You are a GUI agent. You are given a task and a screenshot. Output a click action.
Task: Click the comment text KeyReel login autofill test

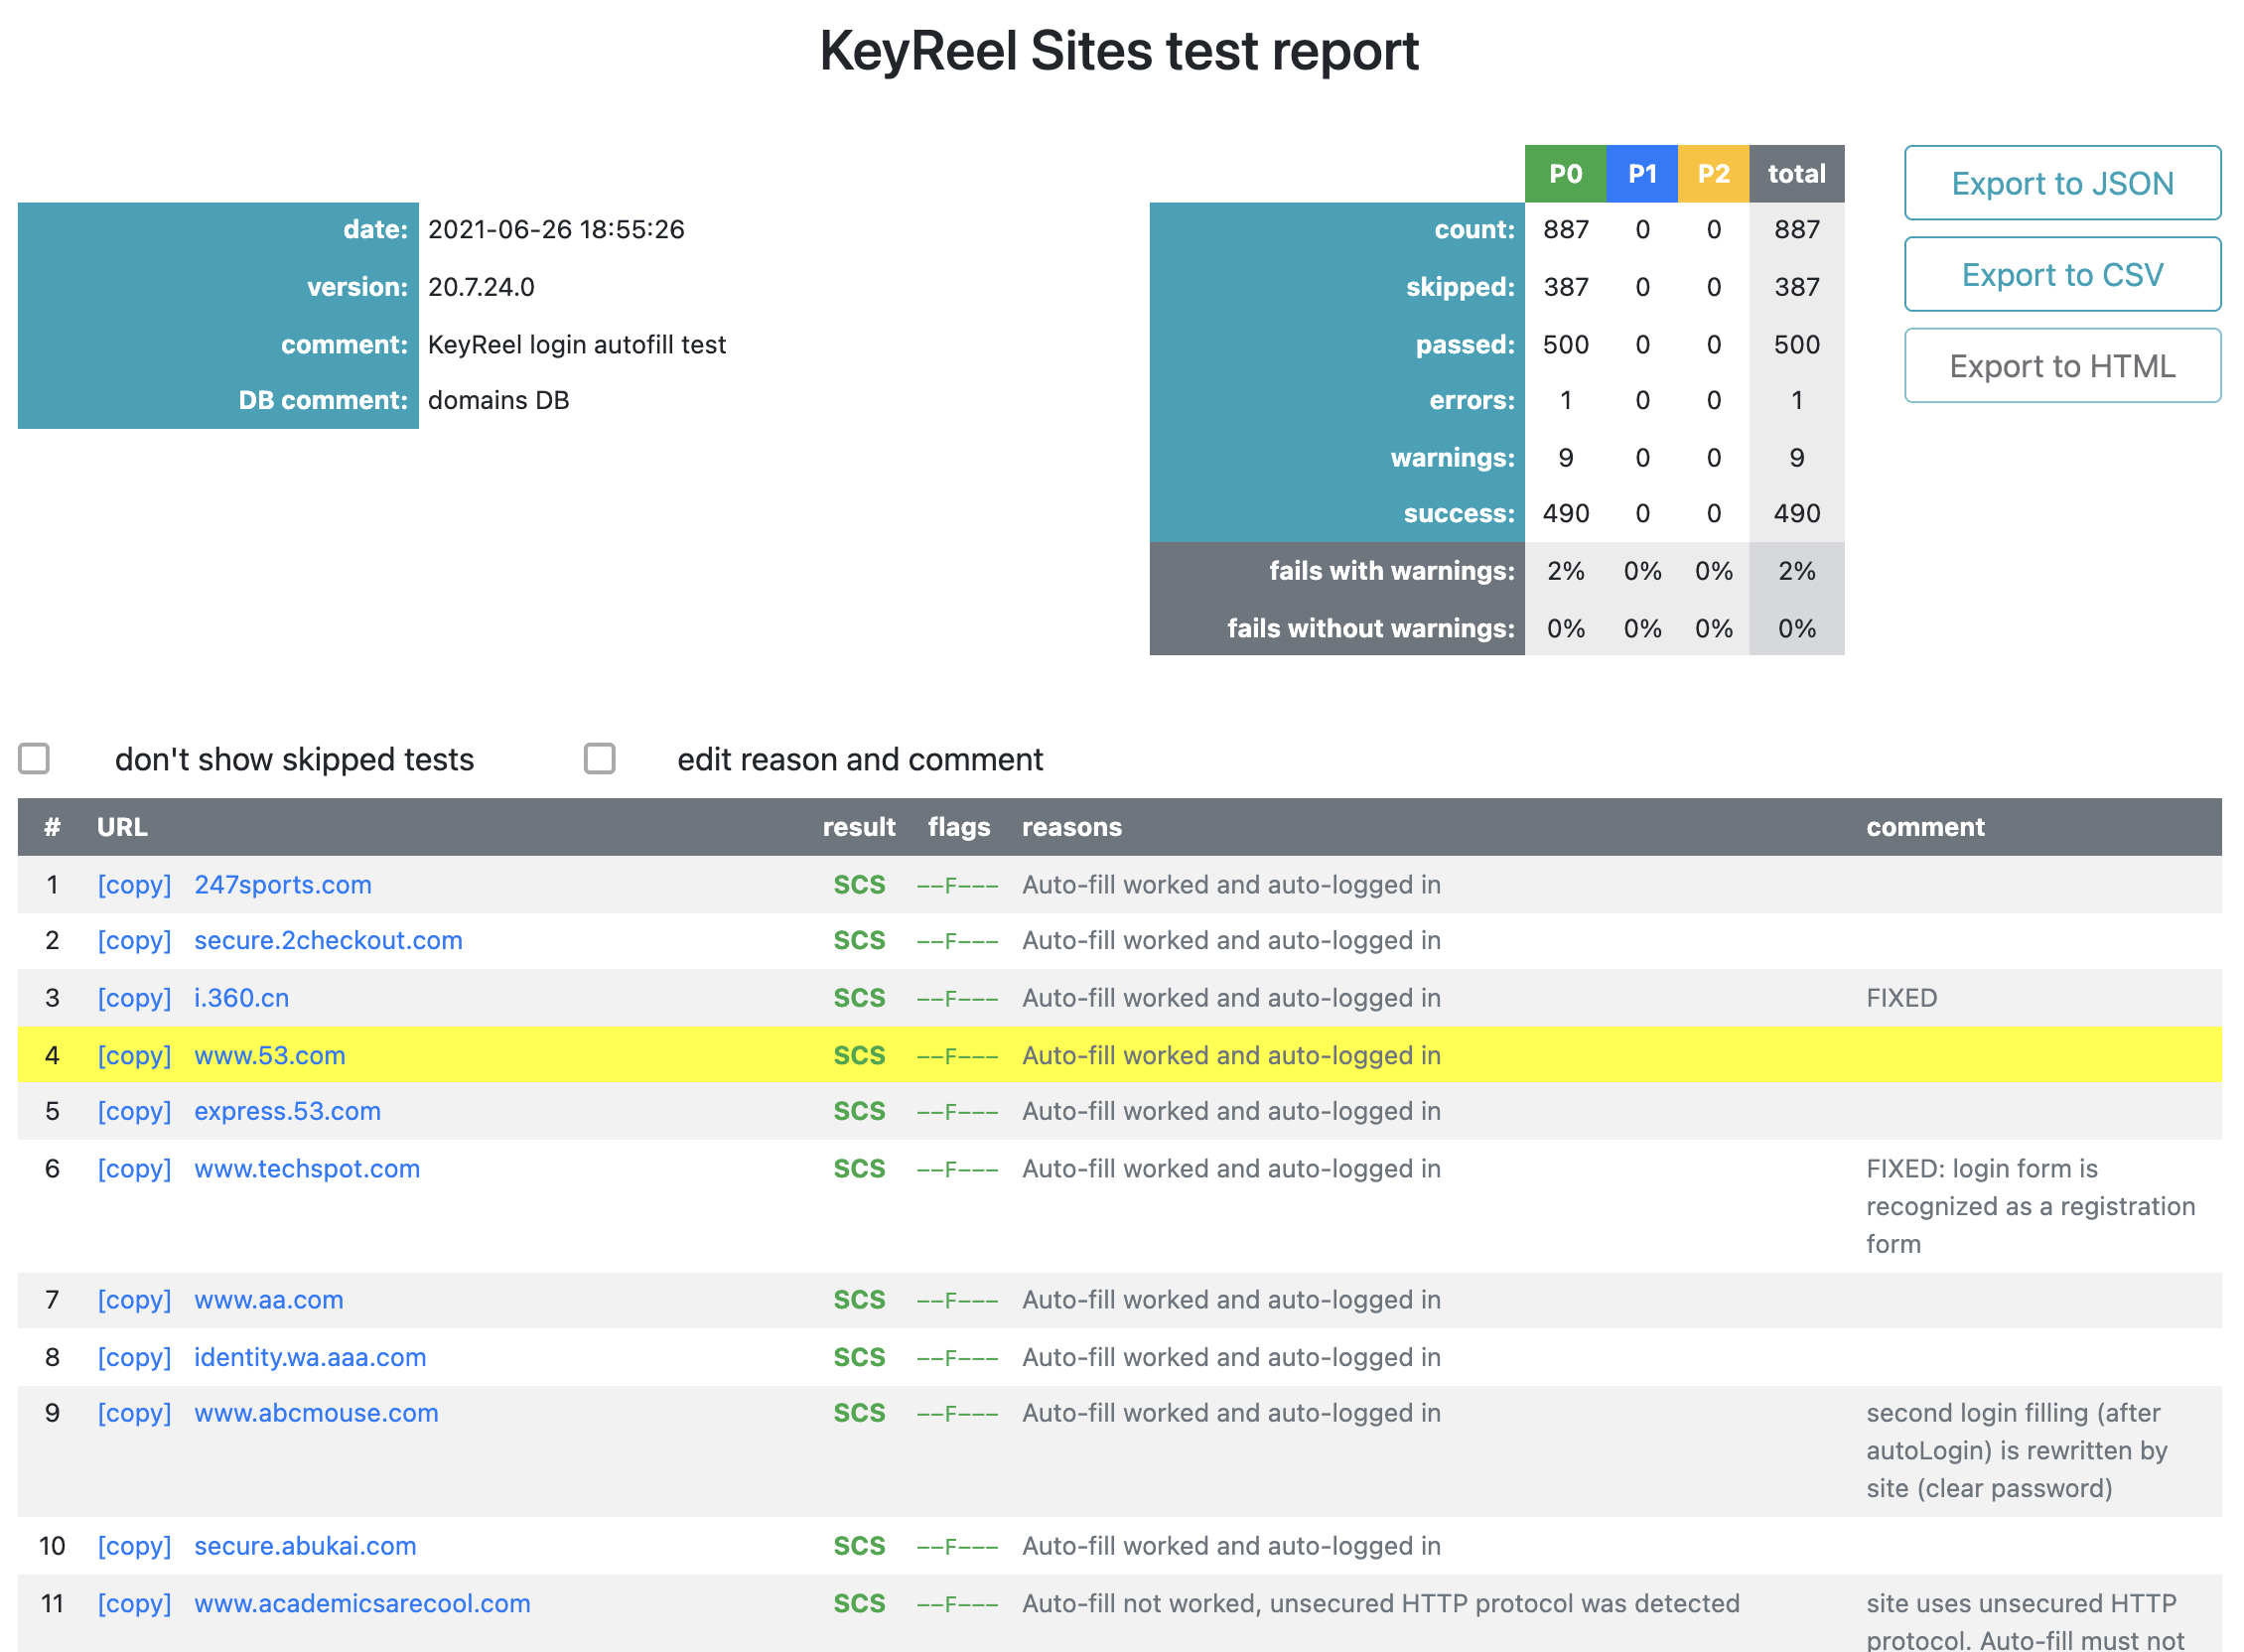pyautogui.click(x=577, y=345)
